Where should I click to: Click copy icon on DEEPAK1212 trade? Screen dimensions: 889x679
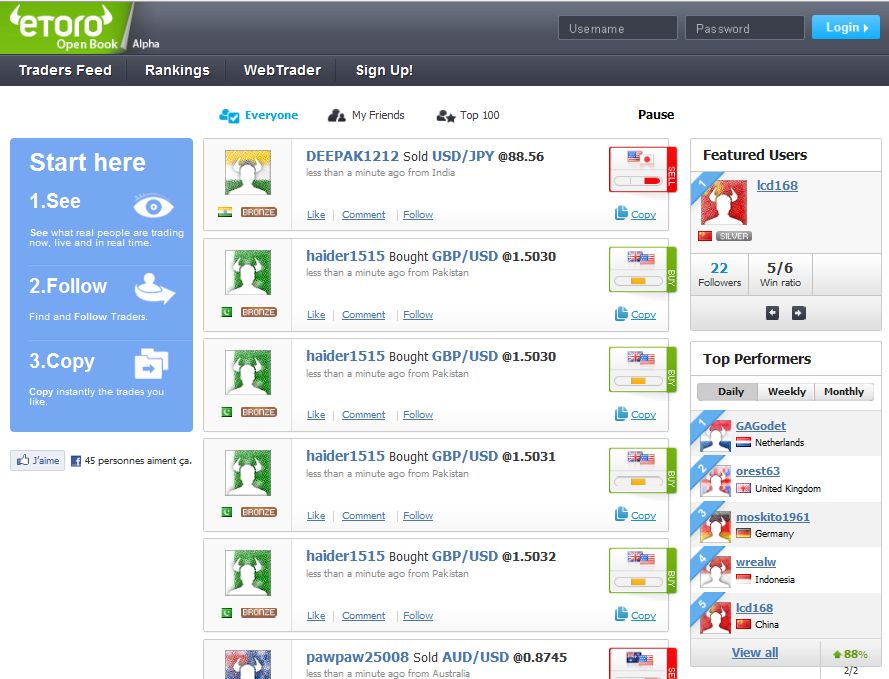[x=621, y=213]
